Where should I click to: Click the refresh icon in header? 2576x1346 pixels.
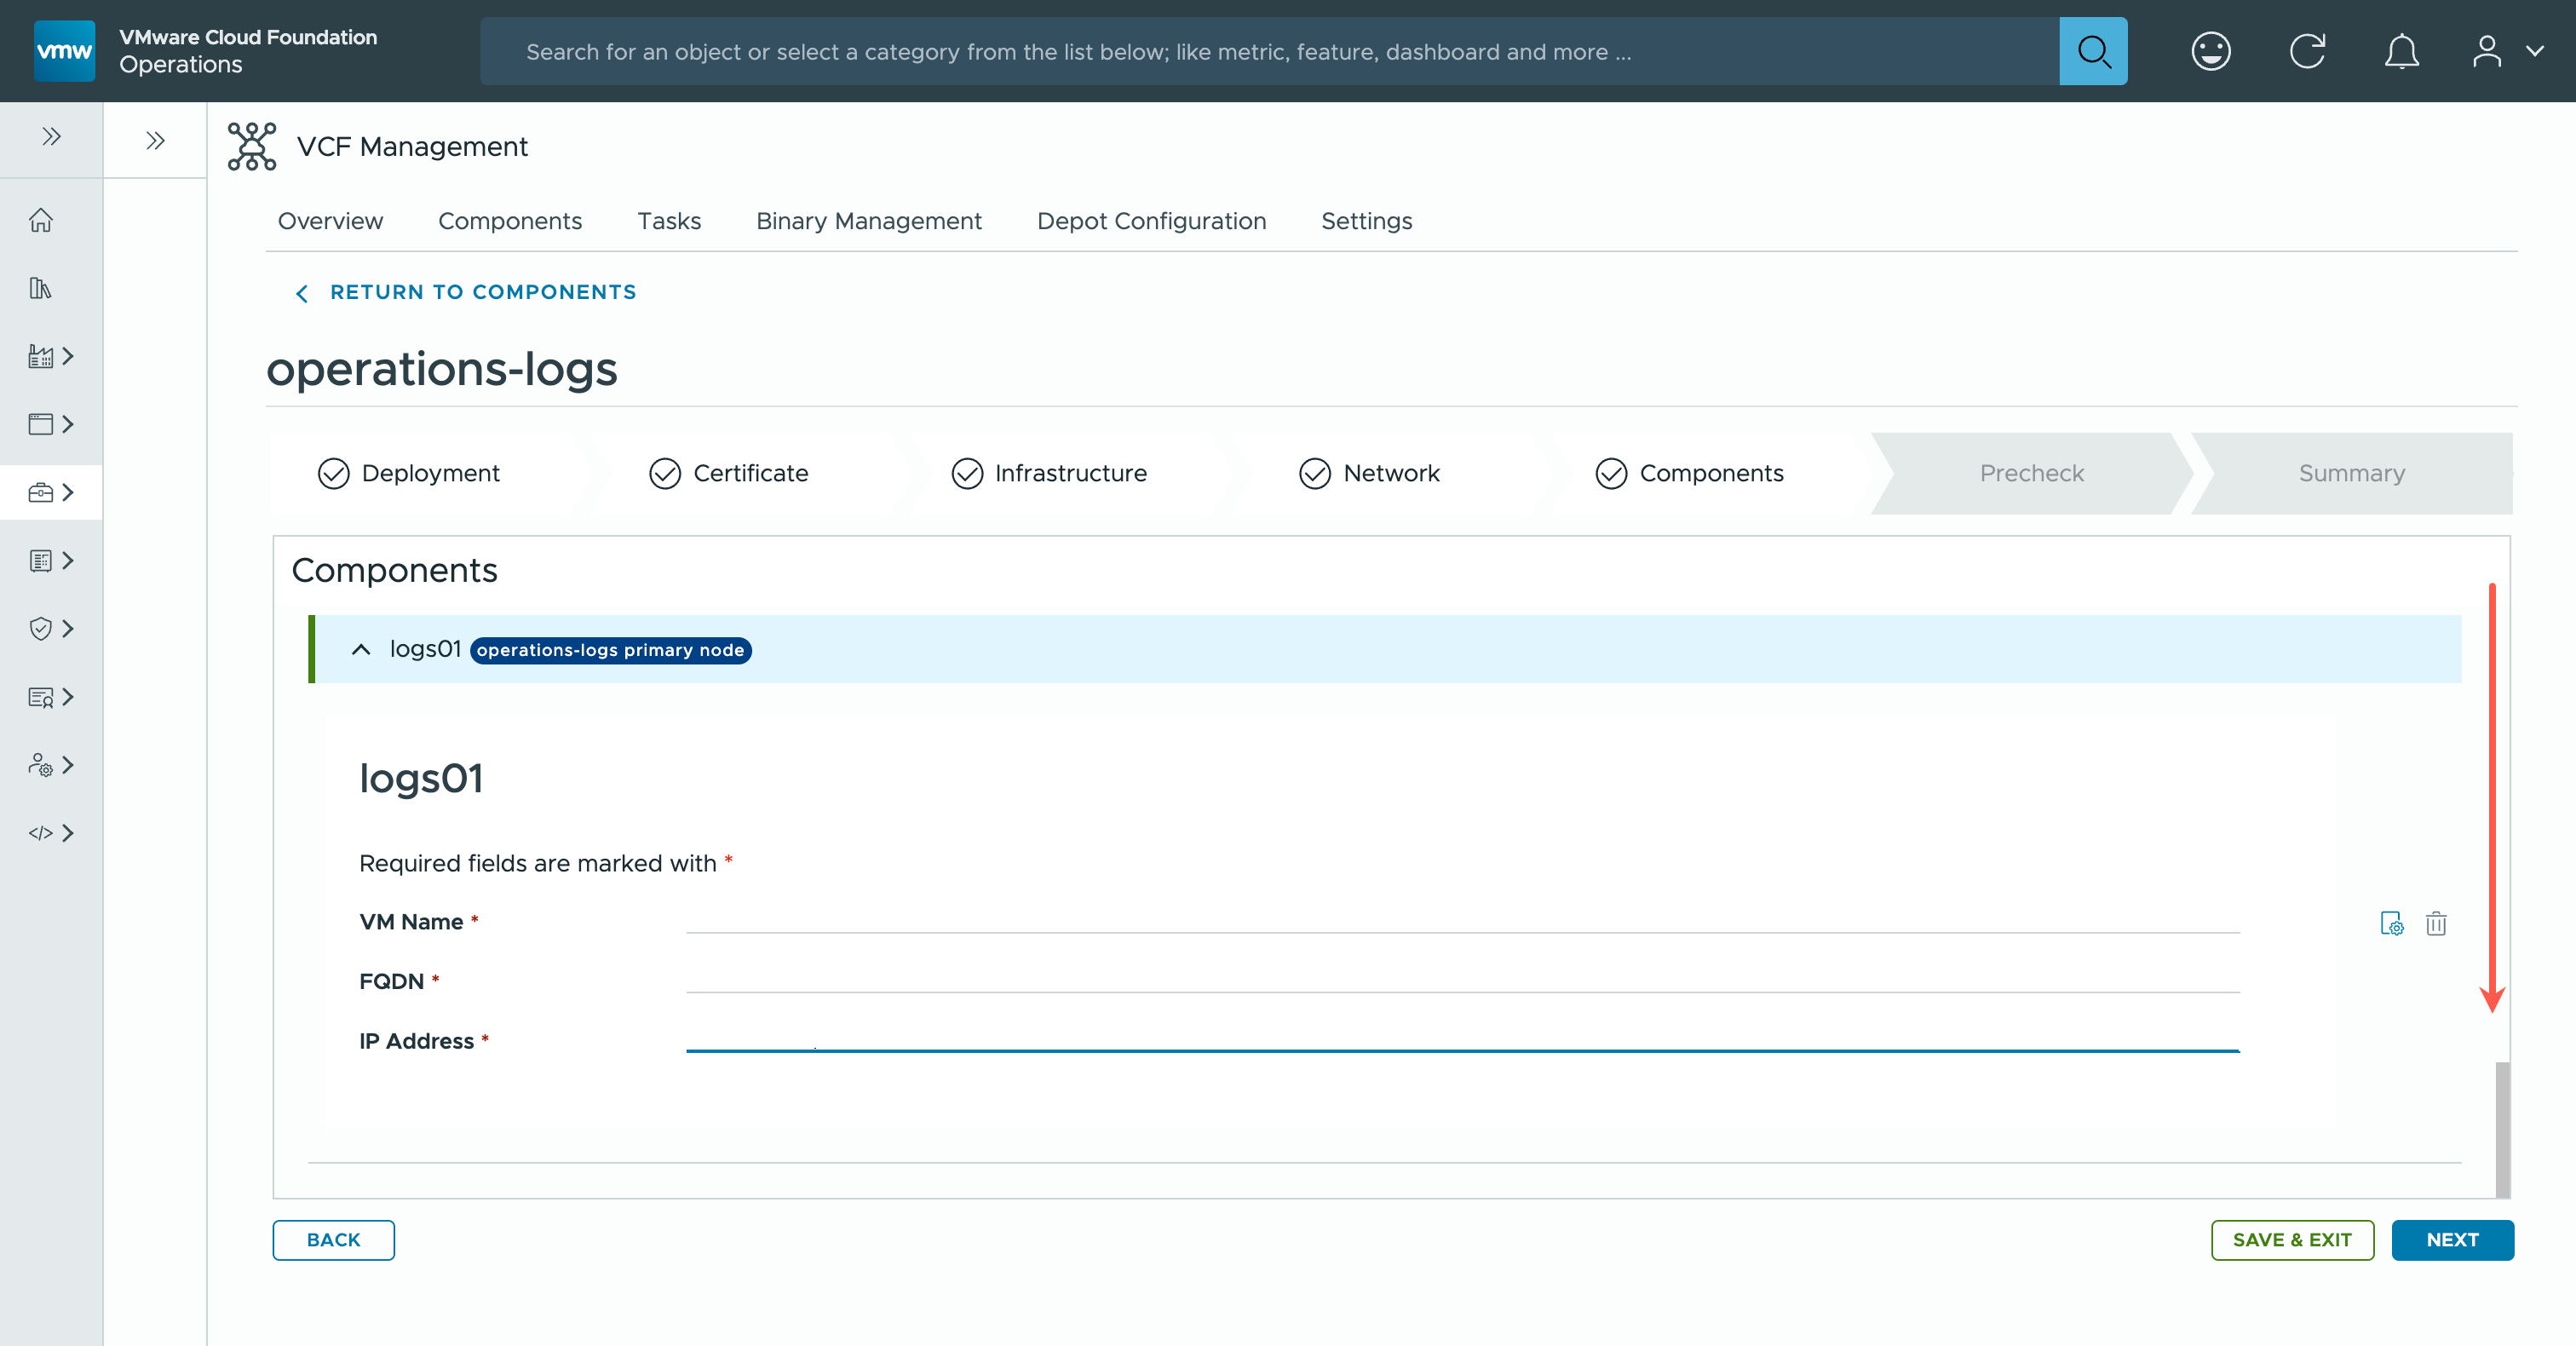point(2307,51)
